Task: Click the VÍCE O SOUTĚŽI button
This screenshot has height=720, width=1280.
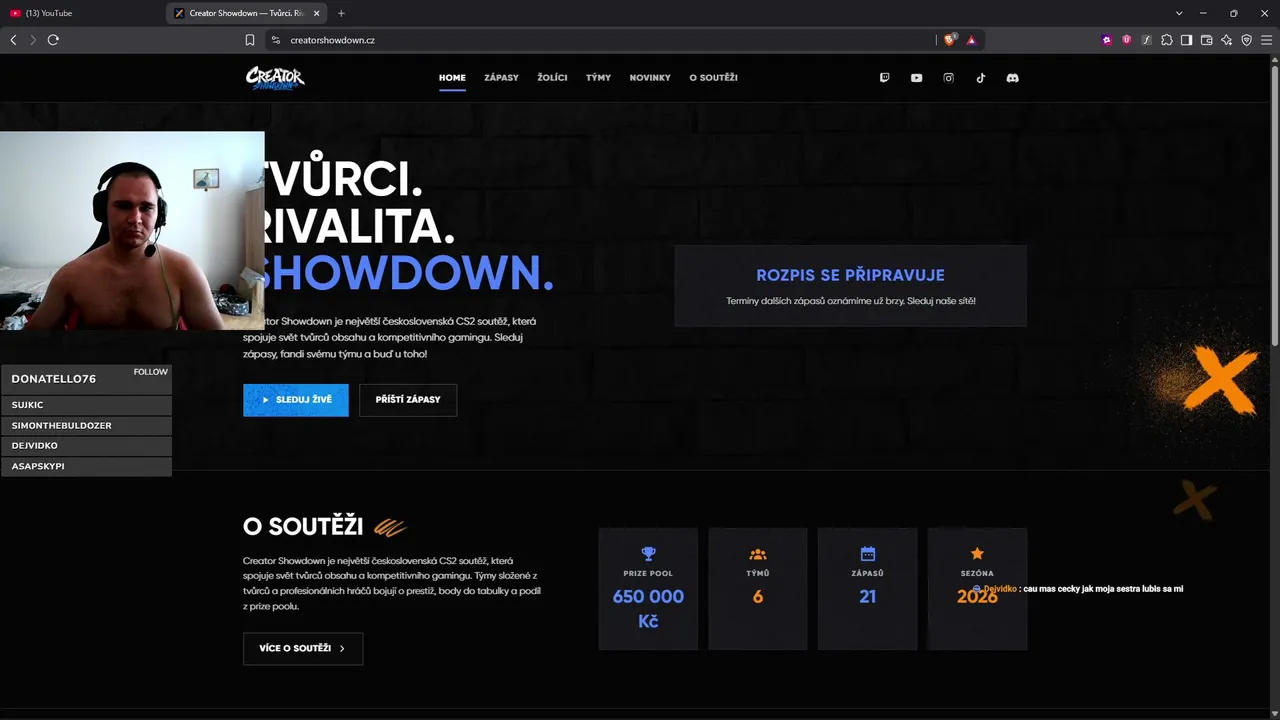Action: 303,648
